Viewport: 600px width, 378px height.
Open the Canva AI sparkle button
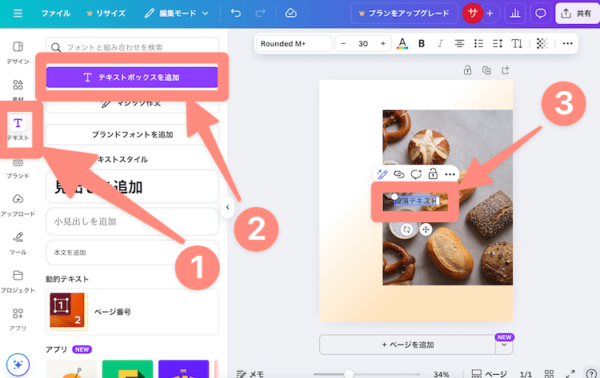click(x=18, y=364)
